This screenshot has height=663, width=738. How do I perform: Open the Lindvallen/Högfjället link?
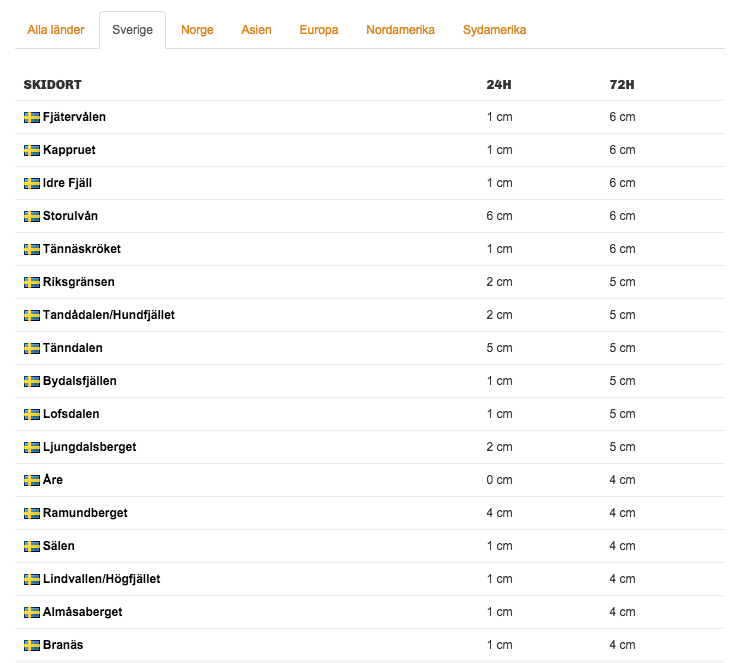click(x=102, y=579)
